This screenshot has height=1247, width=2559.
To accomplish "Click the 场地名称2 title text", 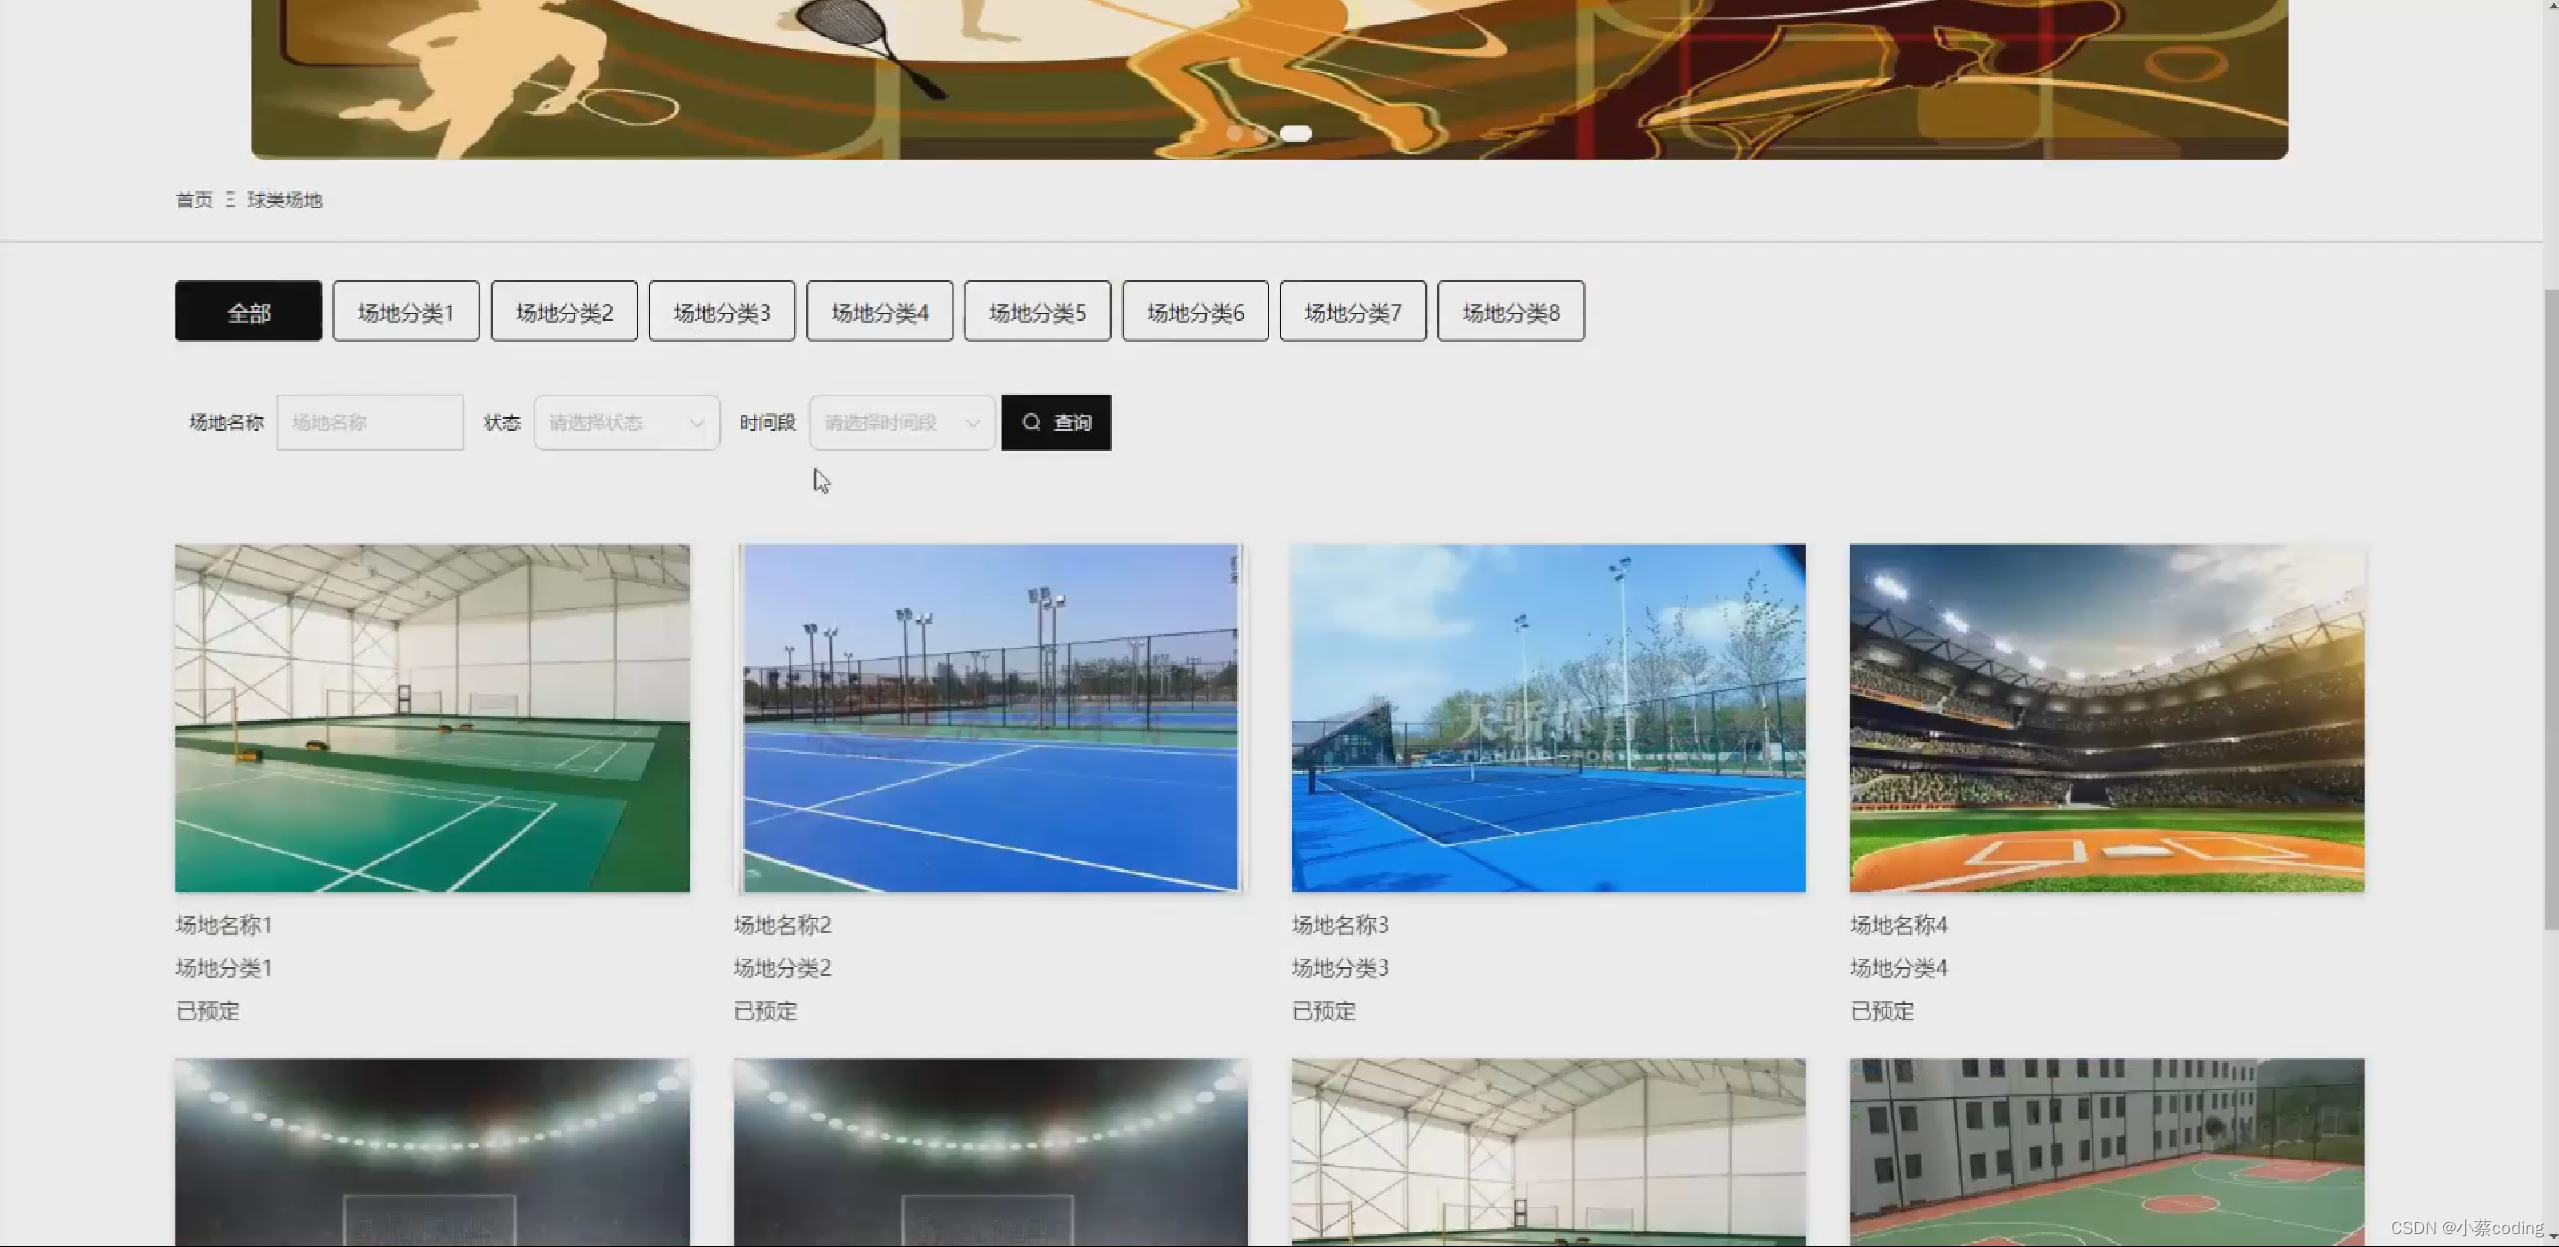I will click(x=782, y=925).
